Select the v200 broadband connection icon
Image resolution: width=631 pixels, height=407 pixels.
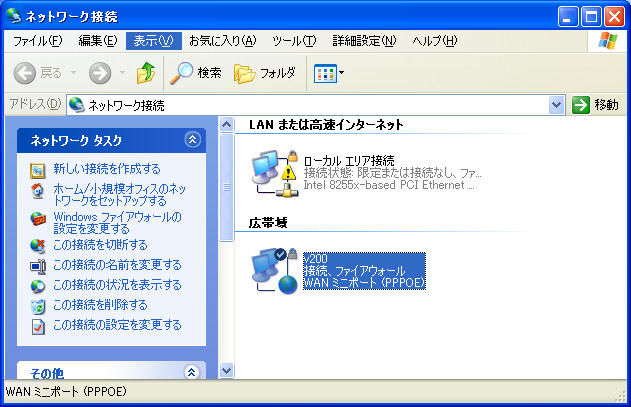pyautogui.click(x=275, y=271)
